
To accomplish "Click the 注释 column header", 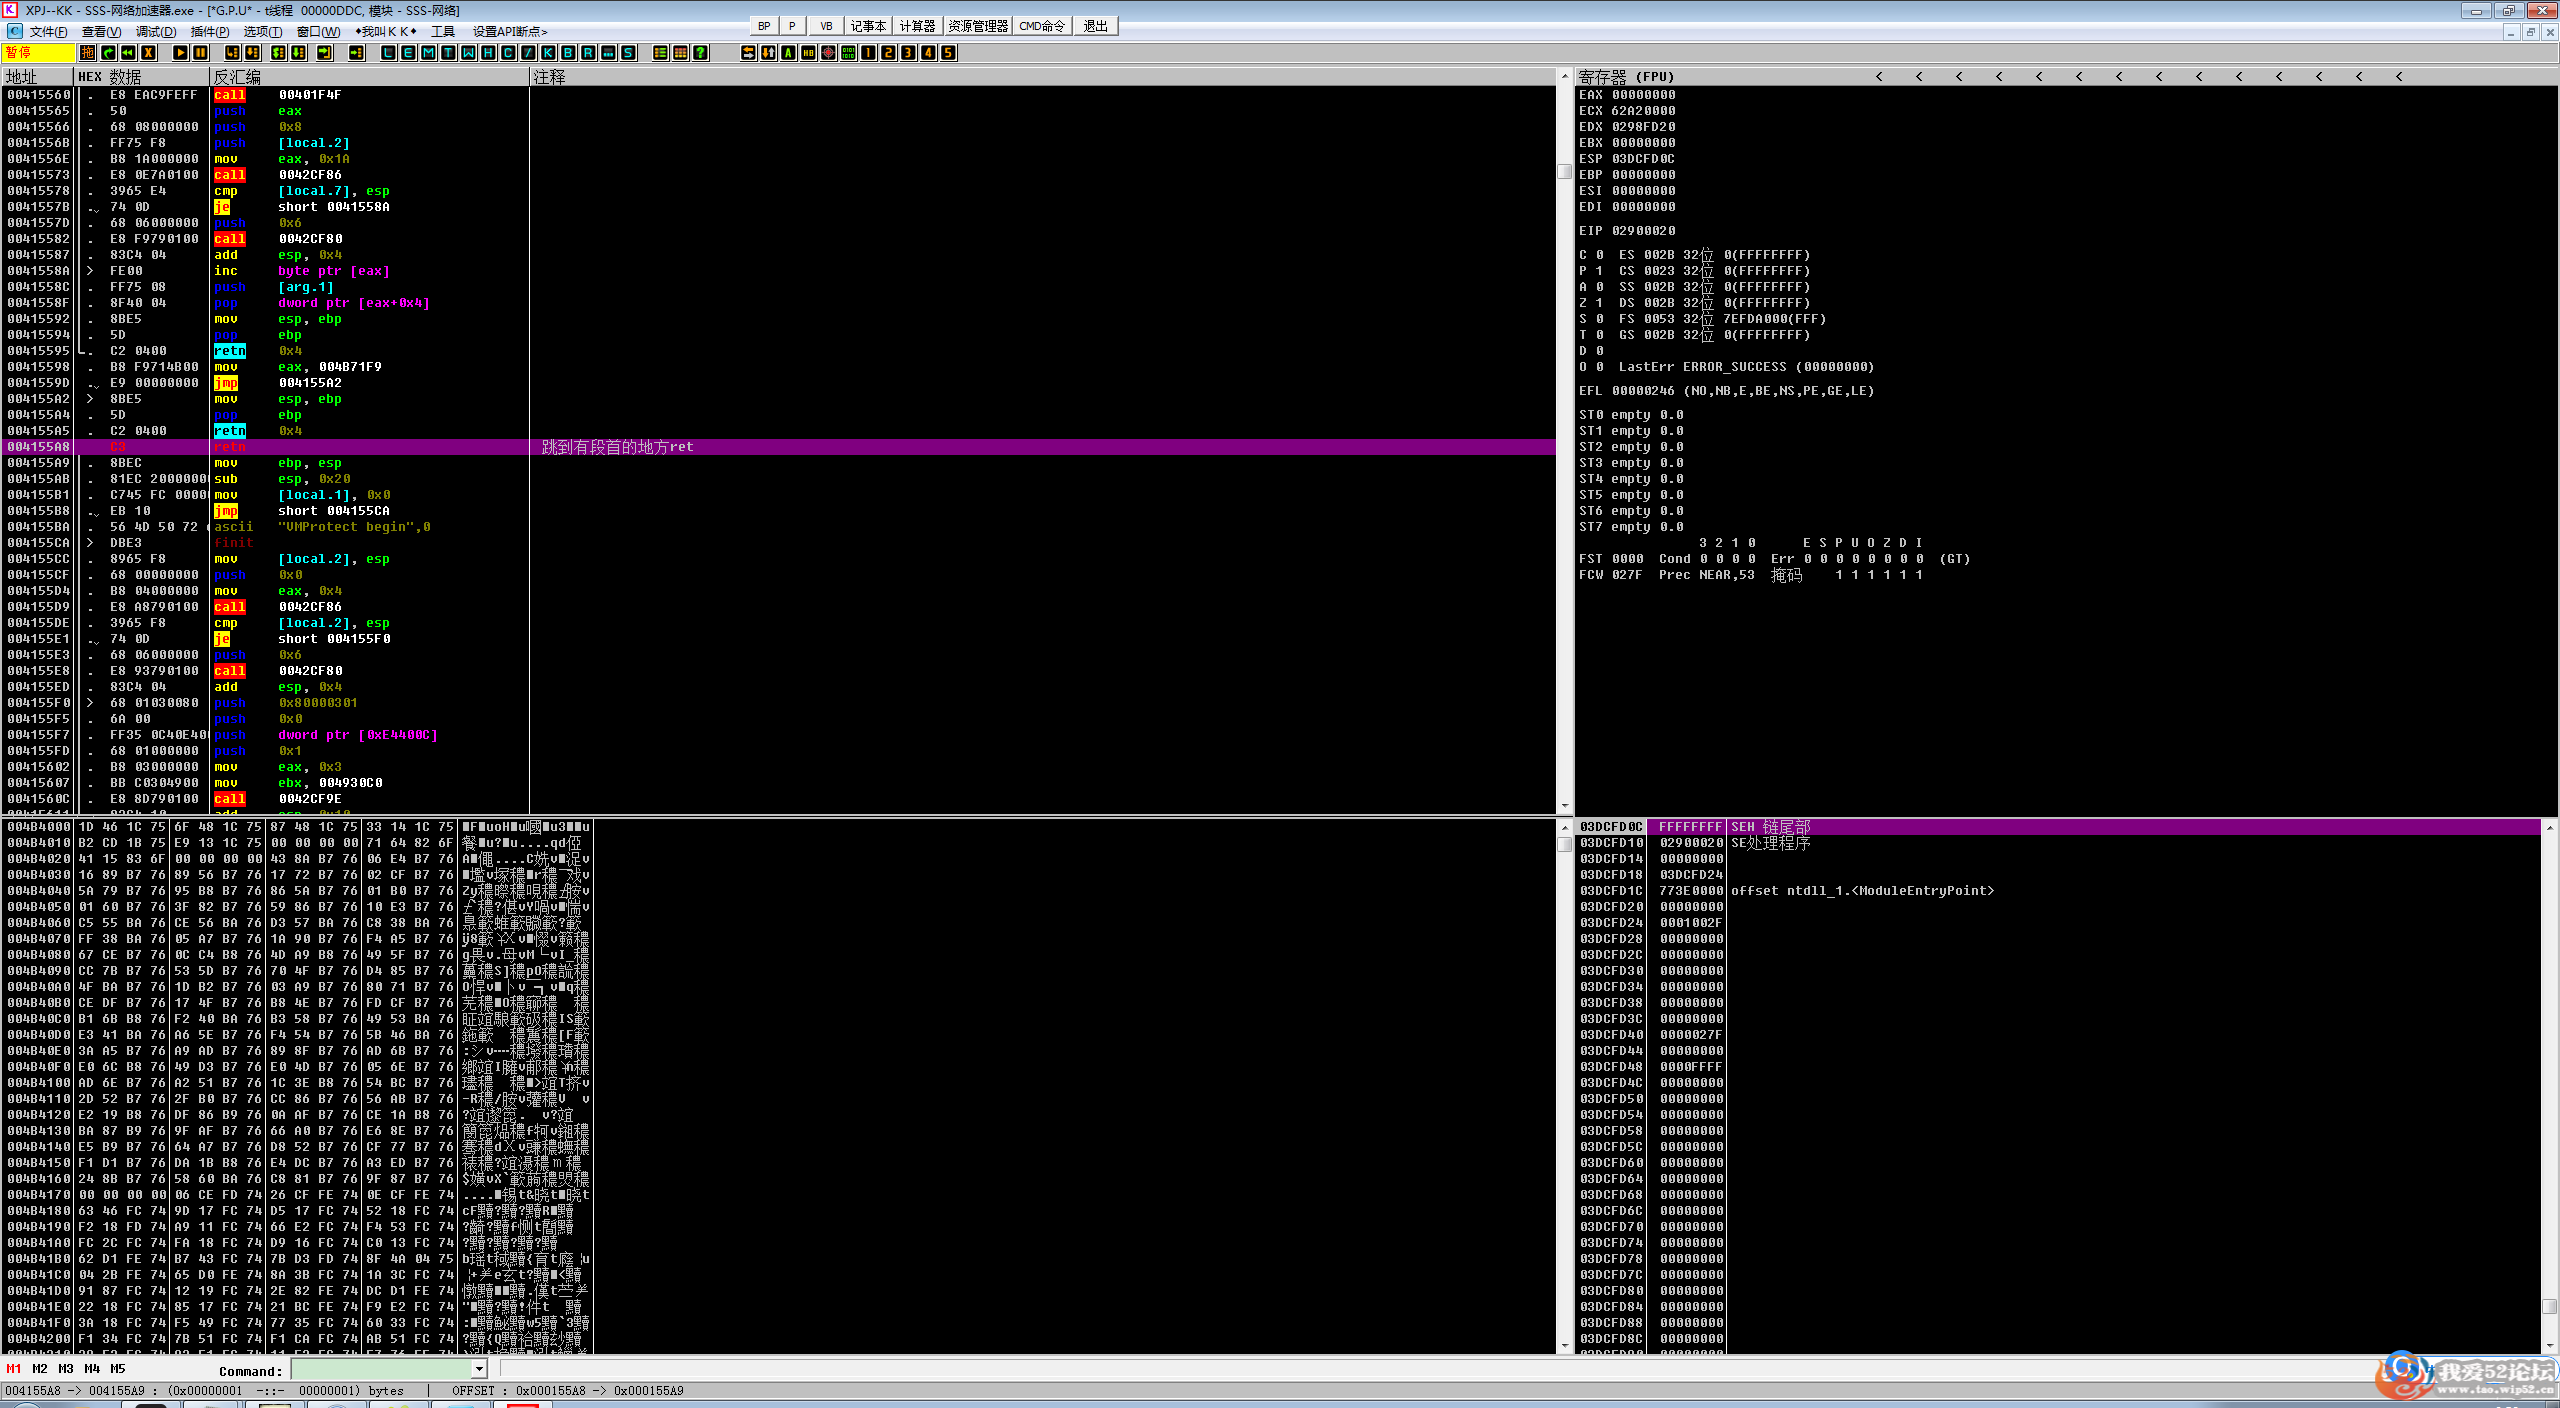I will pos(1043,77).
